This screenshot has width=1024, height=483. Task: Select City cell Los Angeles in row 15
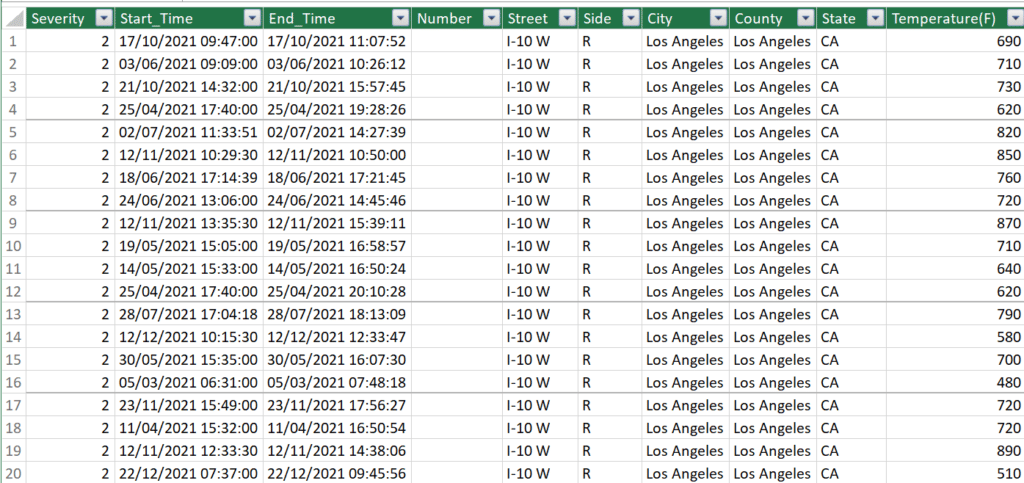point(685,359)
